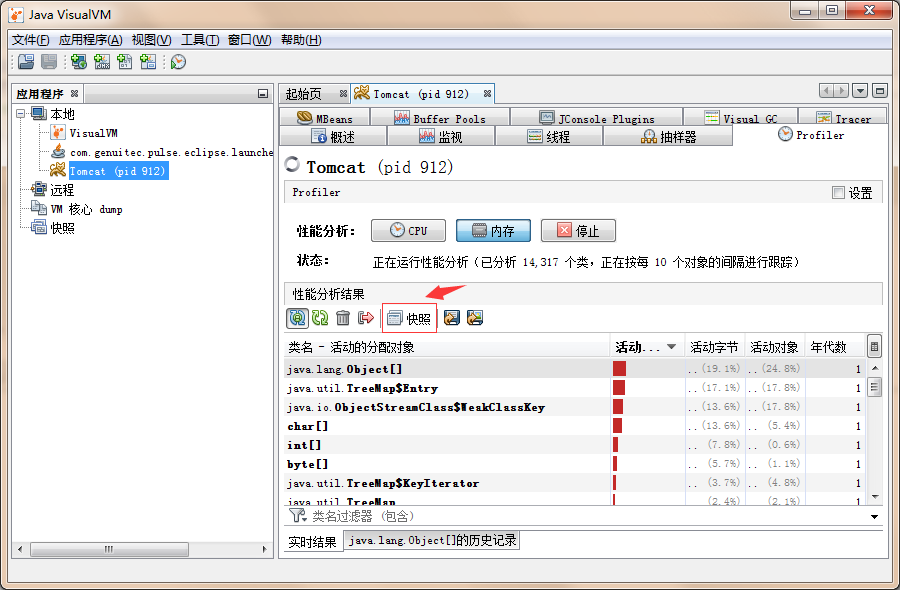Switch to the MBeans tab
The image size is (900, 590).
click(x=324, y=118)
